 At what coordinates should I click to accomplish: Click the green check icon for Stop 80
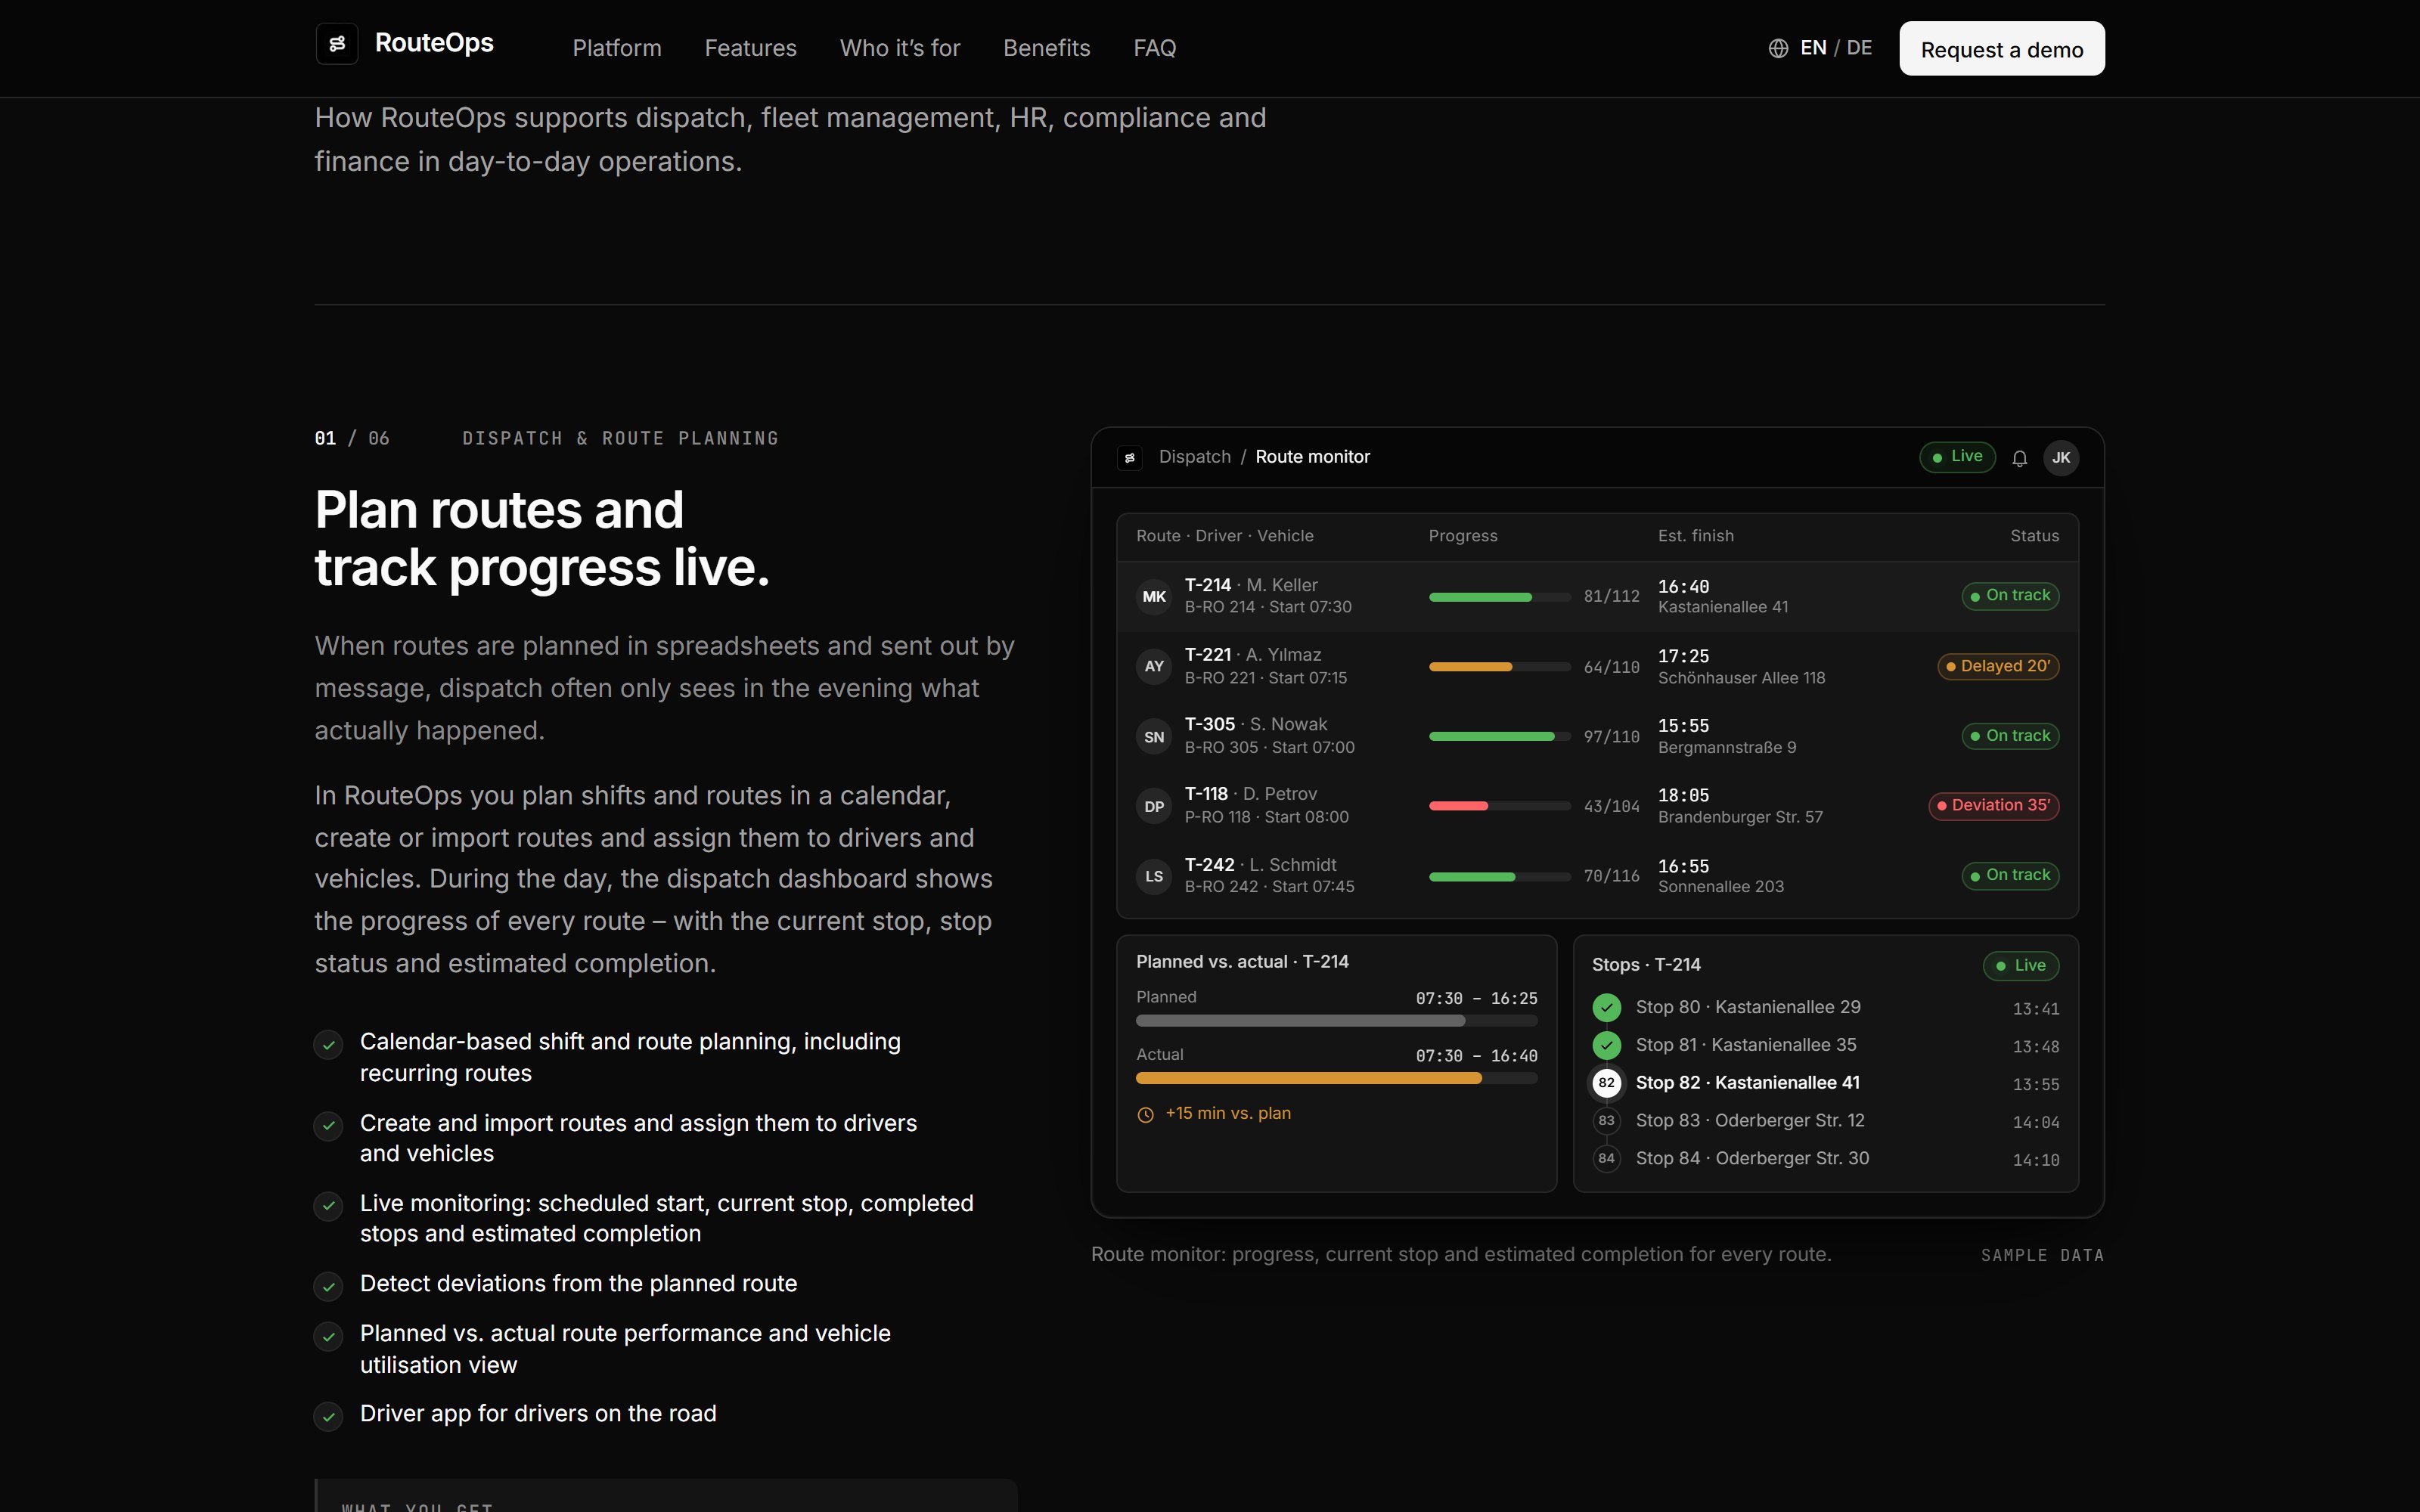click(x=1606, y=1007)
